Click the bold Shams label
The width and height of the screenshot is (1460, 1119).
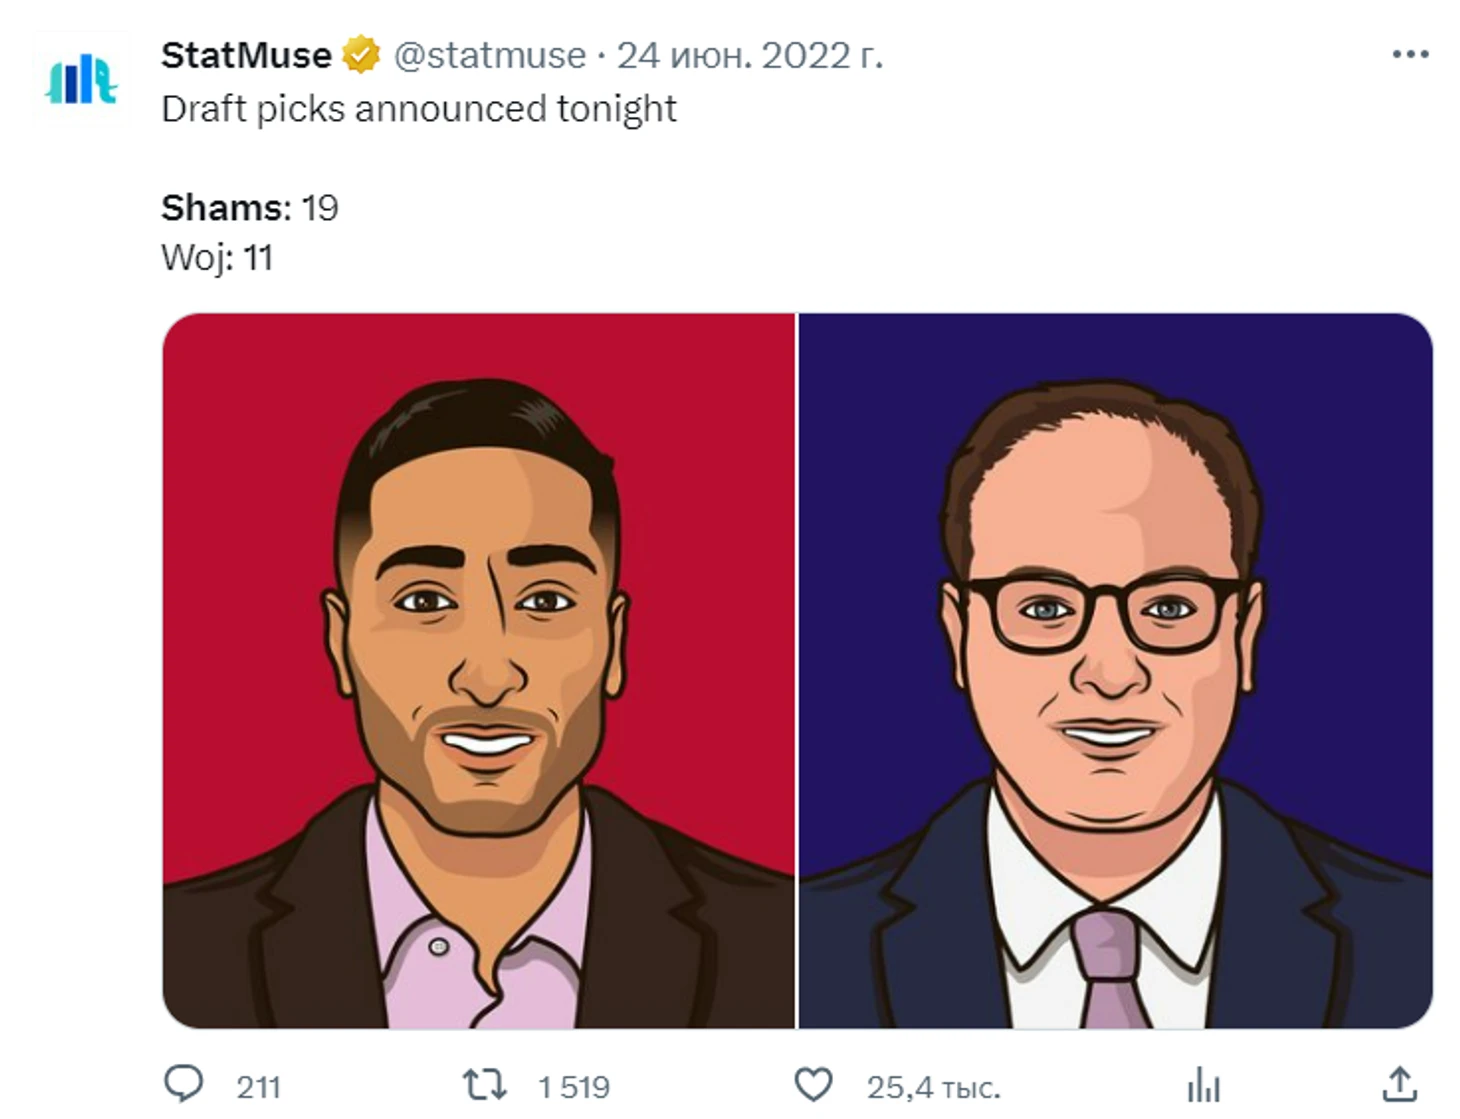pos(225,208)
